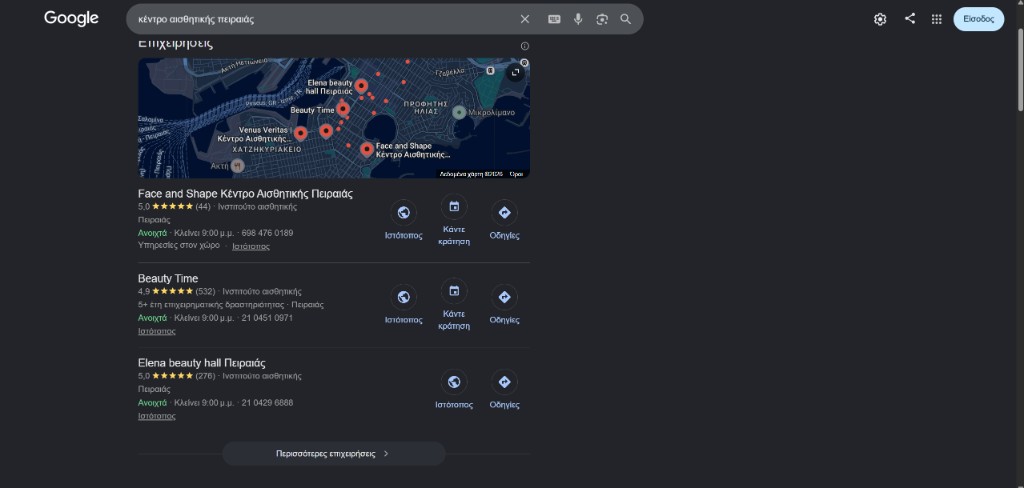1024x488 pixels.
Task: Open the info icon next to Επιχειρήσεις
Action: 524,46
